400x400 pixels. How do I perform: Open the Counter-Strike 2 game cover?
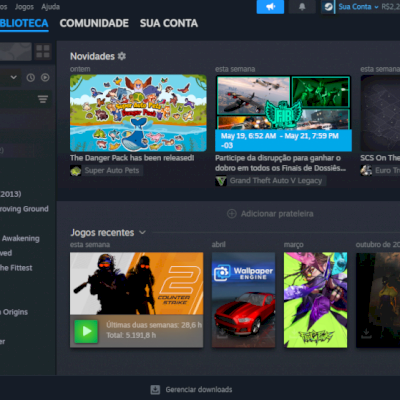pyautogui.click(x=136, y=283)
